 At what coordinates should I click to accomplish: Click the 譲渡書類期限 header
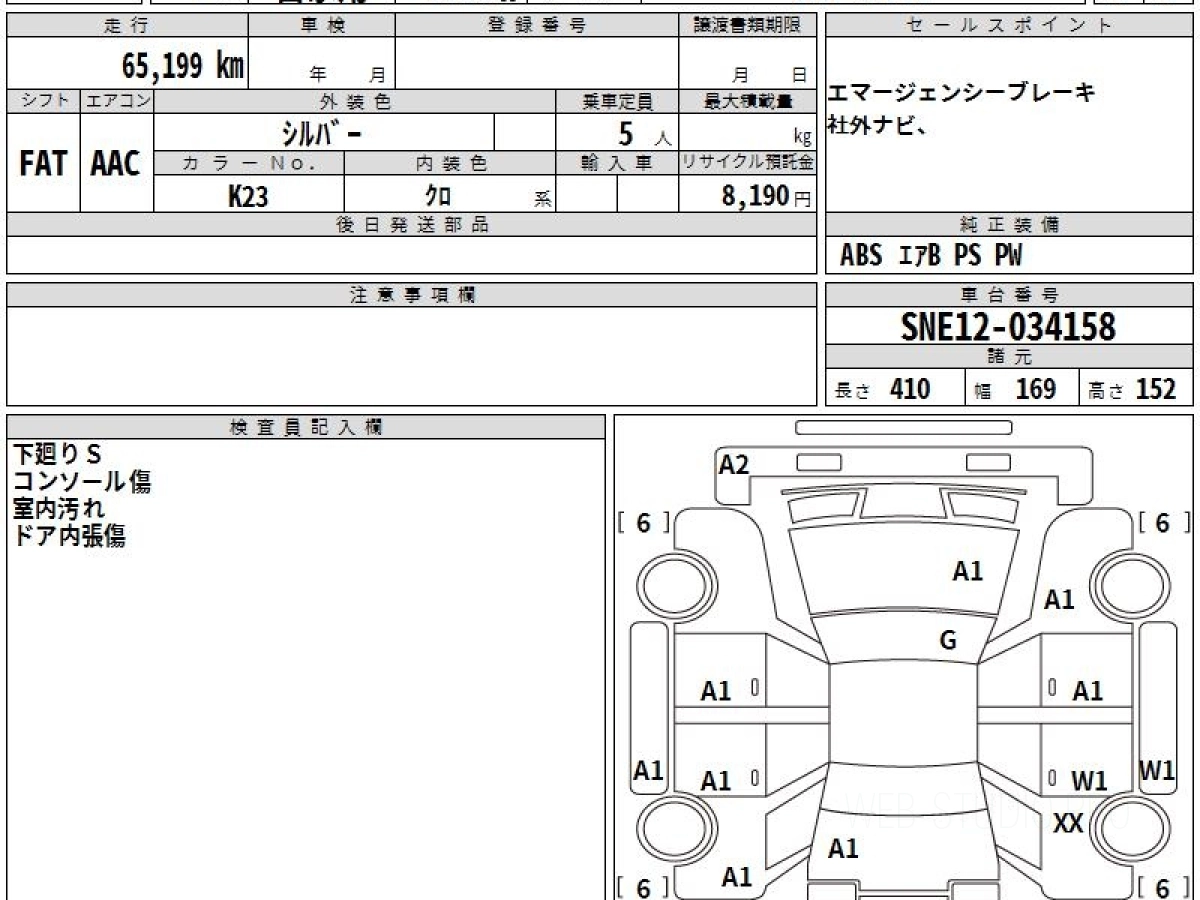pyautogui.click(x=748, y=26)
